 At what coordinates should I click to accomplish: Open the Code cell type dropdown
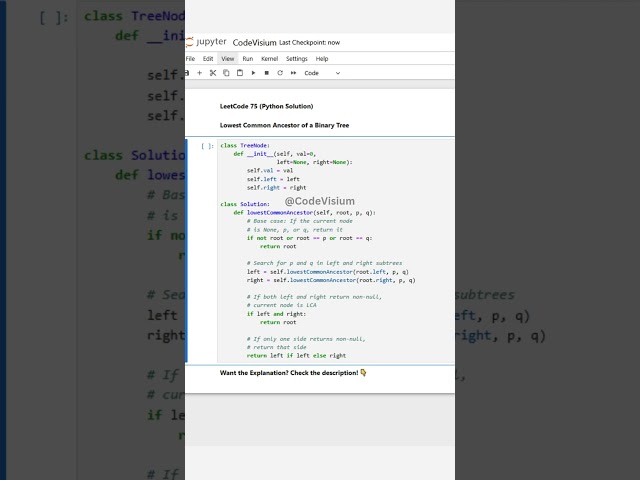coord(322,73)
